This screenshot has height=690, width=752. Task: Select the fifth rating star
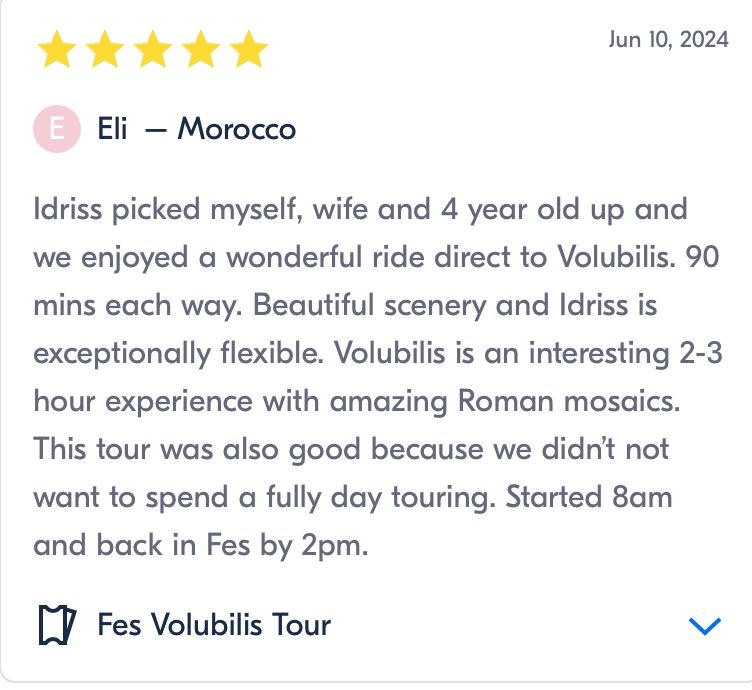(249, 49)
